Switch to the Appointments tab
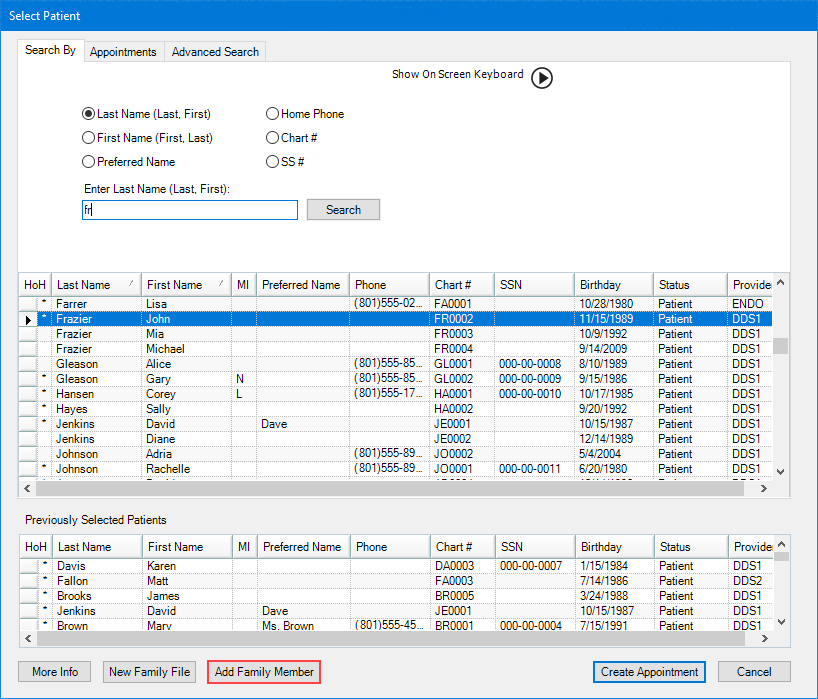818x699 pixels. pyautogui.click(x=123, y=52)
